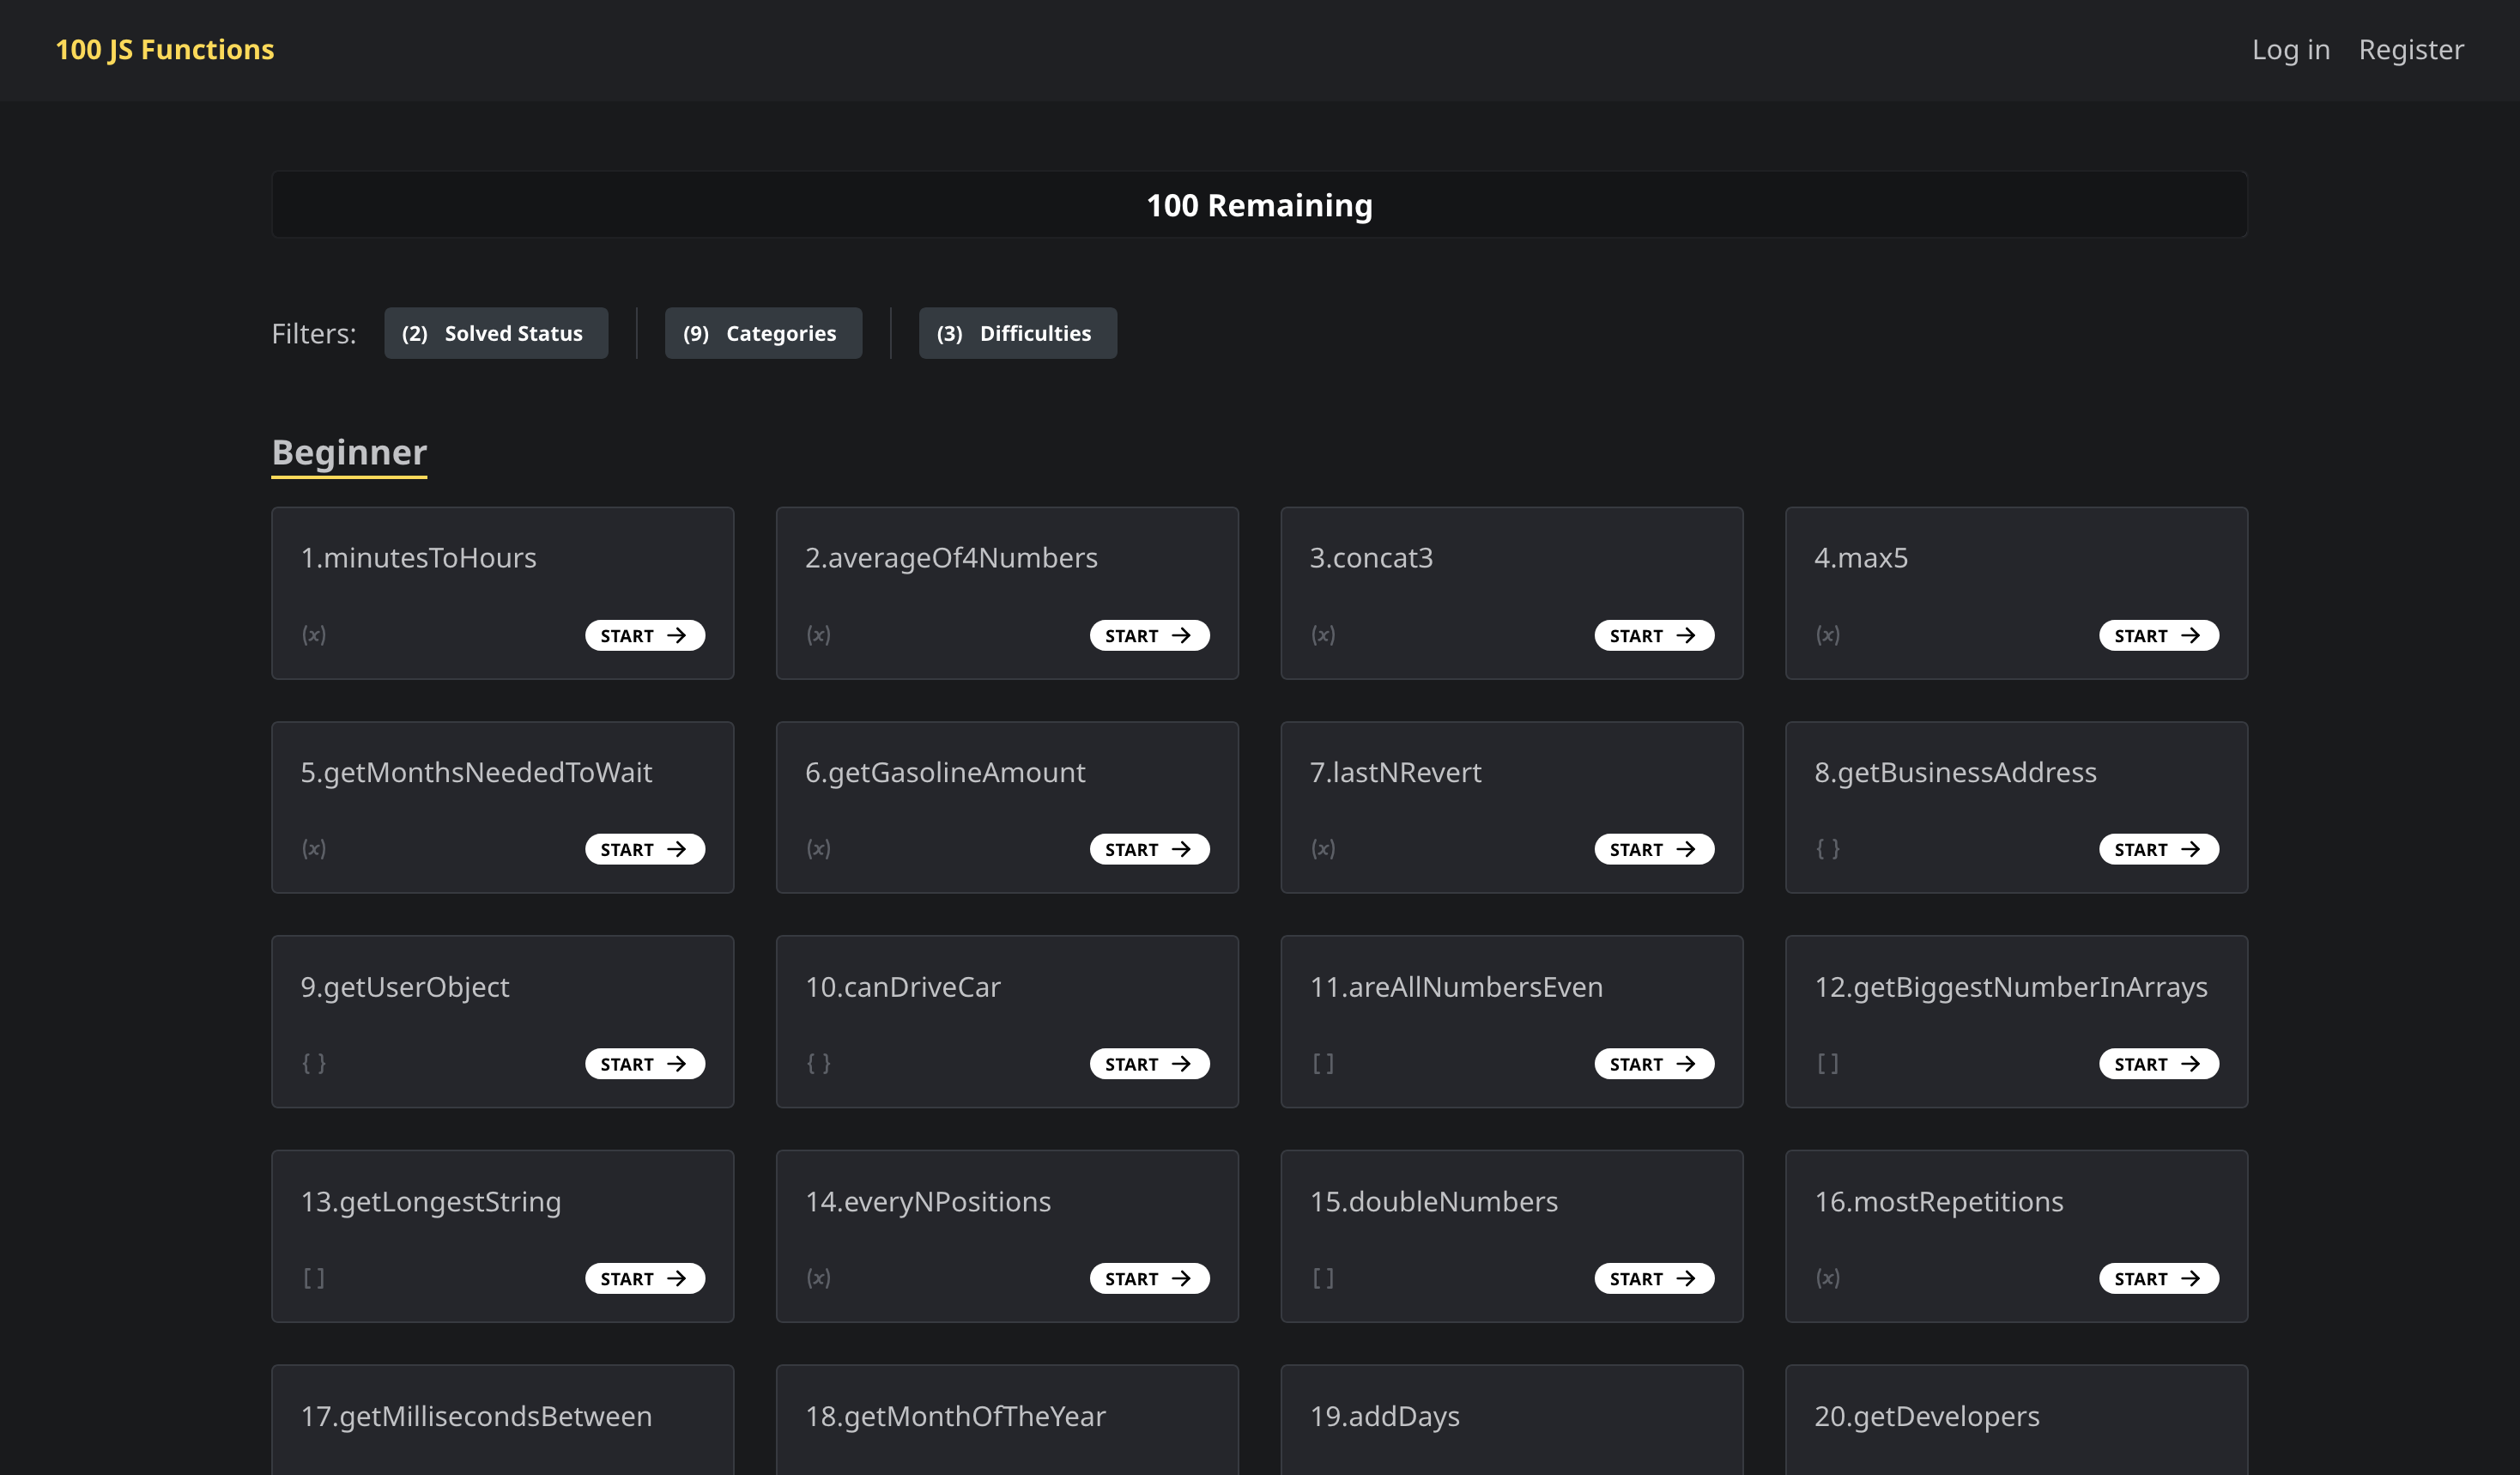
Task: Click the { } object icon on getBusinessAddress card
Action: click(x=1828, y=849)
